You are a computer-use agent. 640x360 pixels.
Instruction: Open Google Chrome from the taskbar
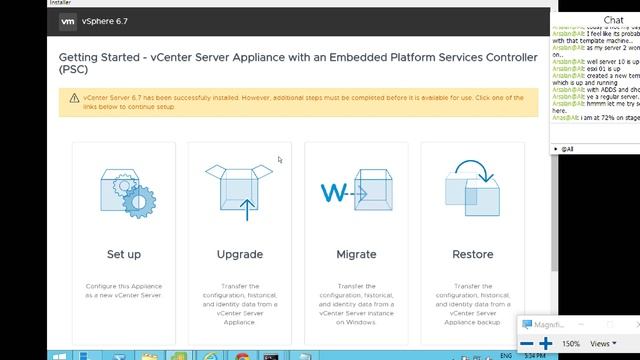click(x=242, y=356)
